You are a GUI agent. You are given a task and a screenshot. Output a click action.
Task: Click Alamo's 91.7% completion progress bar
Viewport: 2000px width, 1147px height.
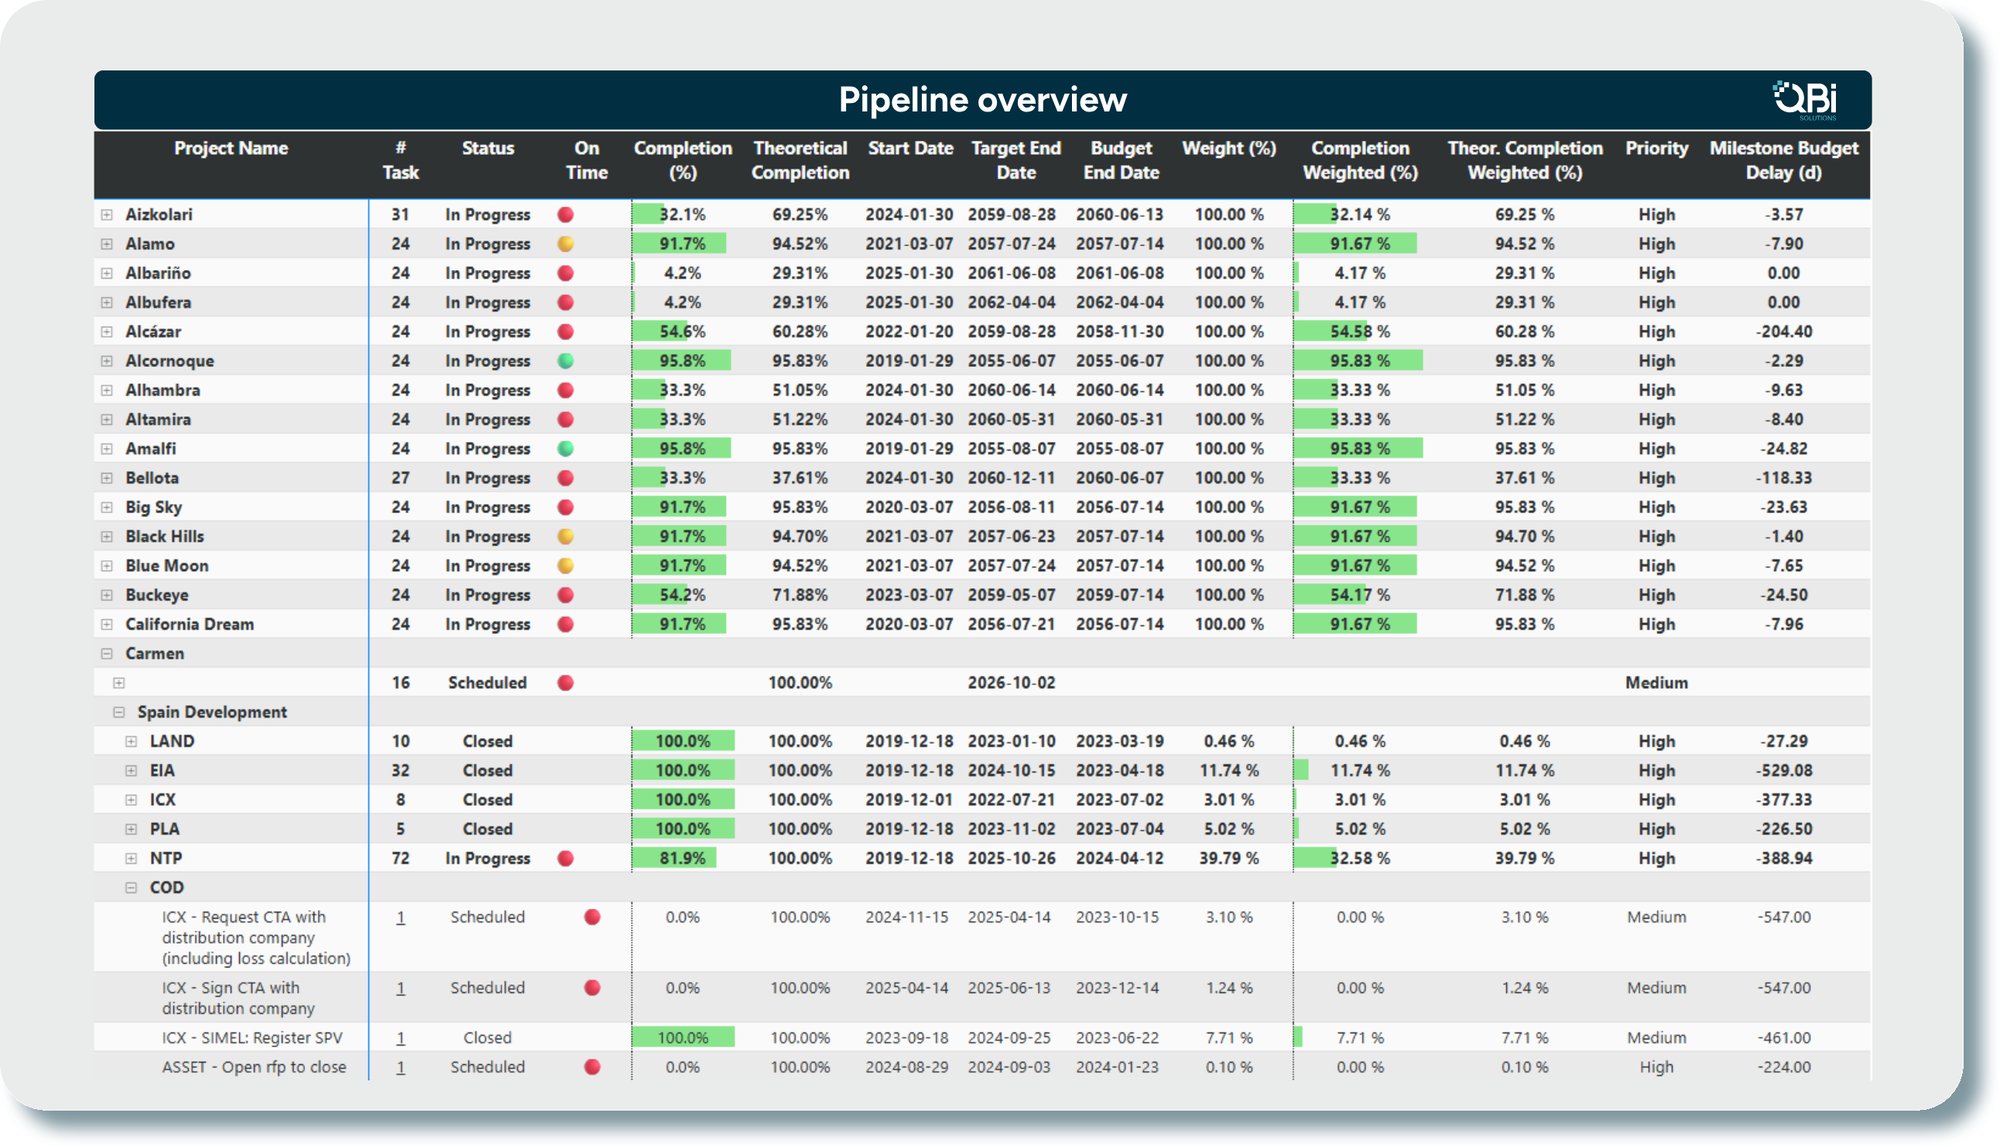(x=680, y=244)
